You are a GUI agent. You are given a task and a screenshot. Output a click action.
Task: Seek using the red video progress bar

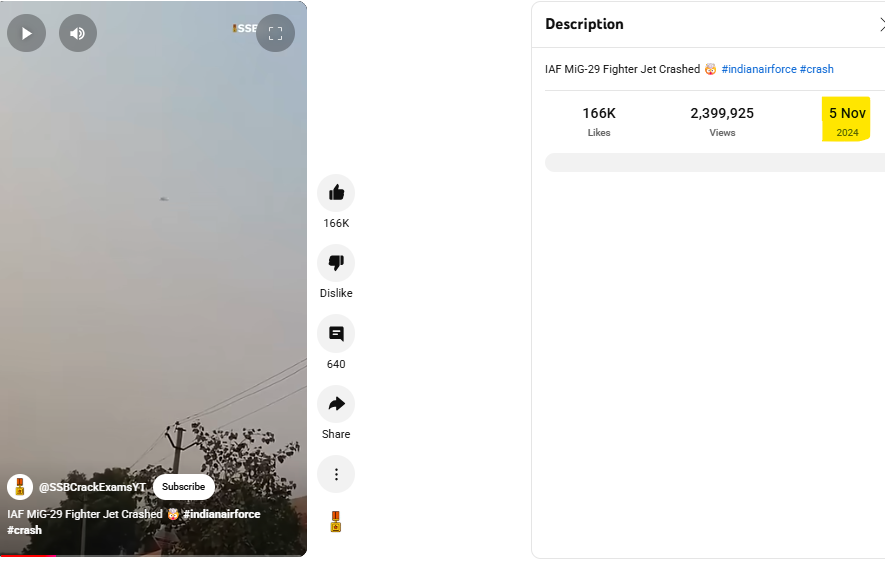click(153, 556)
